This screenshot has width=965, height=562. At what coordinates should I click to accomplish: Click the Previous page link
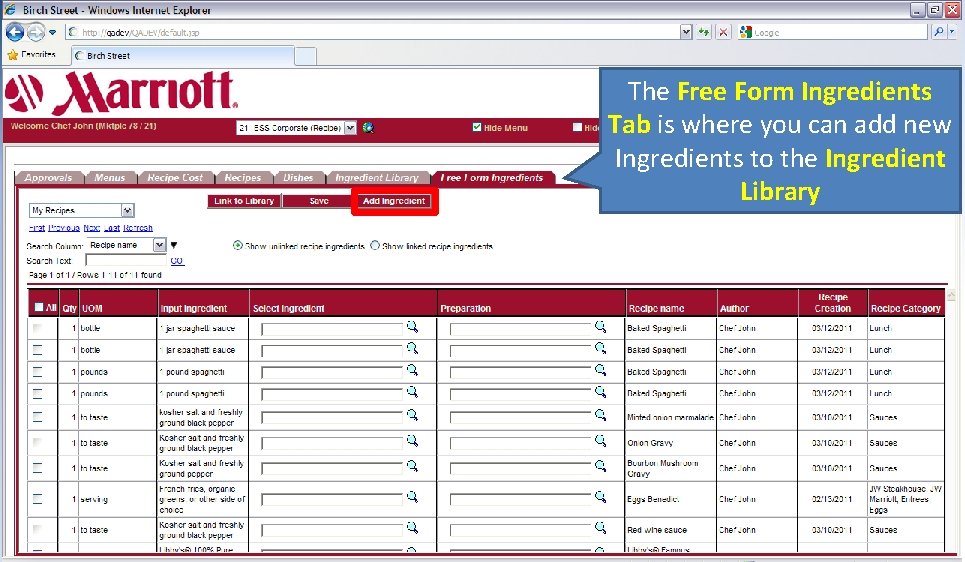tap(64, 228)
